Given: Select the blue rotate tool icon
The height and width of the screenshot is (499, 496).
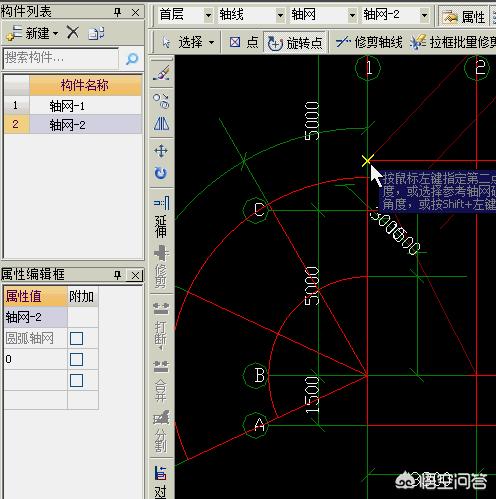Looking at the screenshot, I should (161, 173).
